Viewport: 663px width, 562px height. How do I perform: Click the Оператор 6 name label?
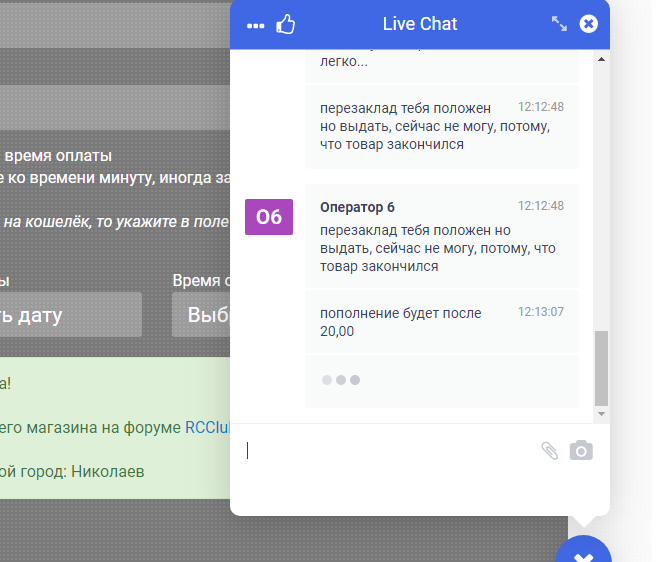(x=357, y=207)
